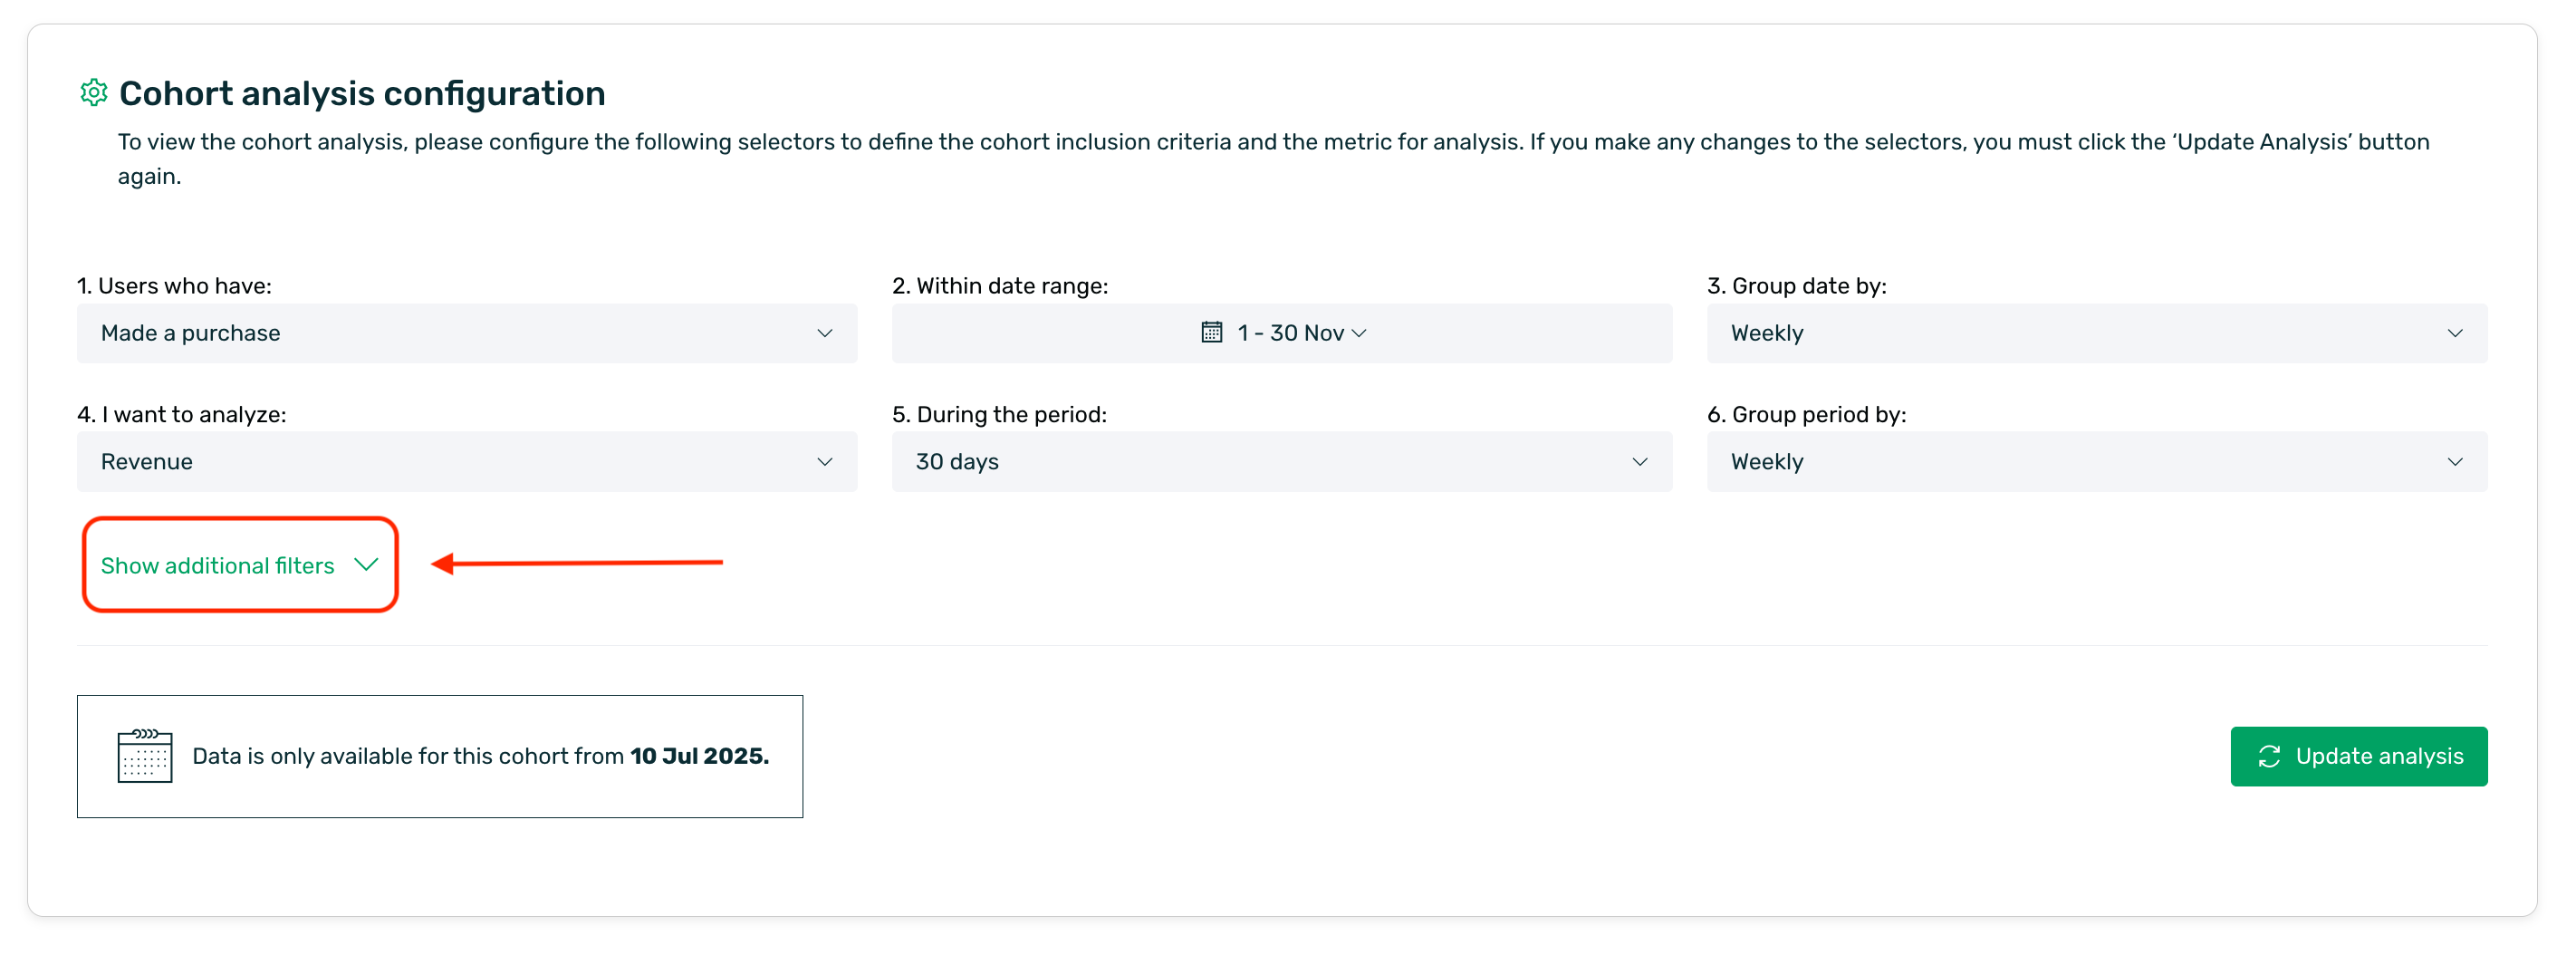
Task: Click the calendar icon in the date range field
Action: click(x=1211, y=332)
